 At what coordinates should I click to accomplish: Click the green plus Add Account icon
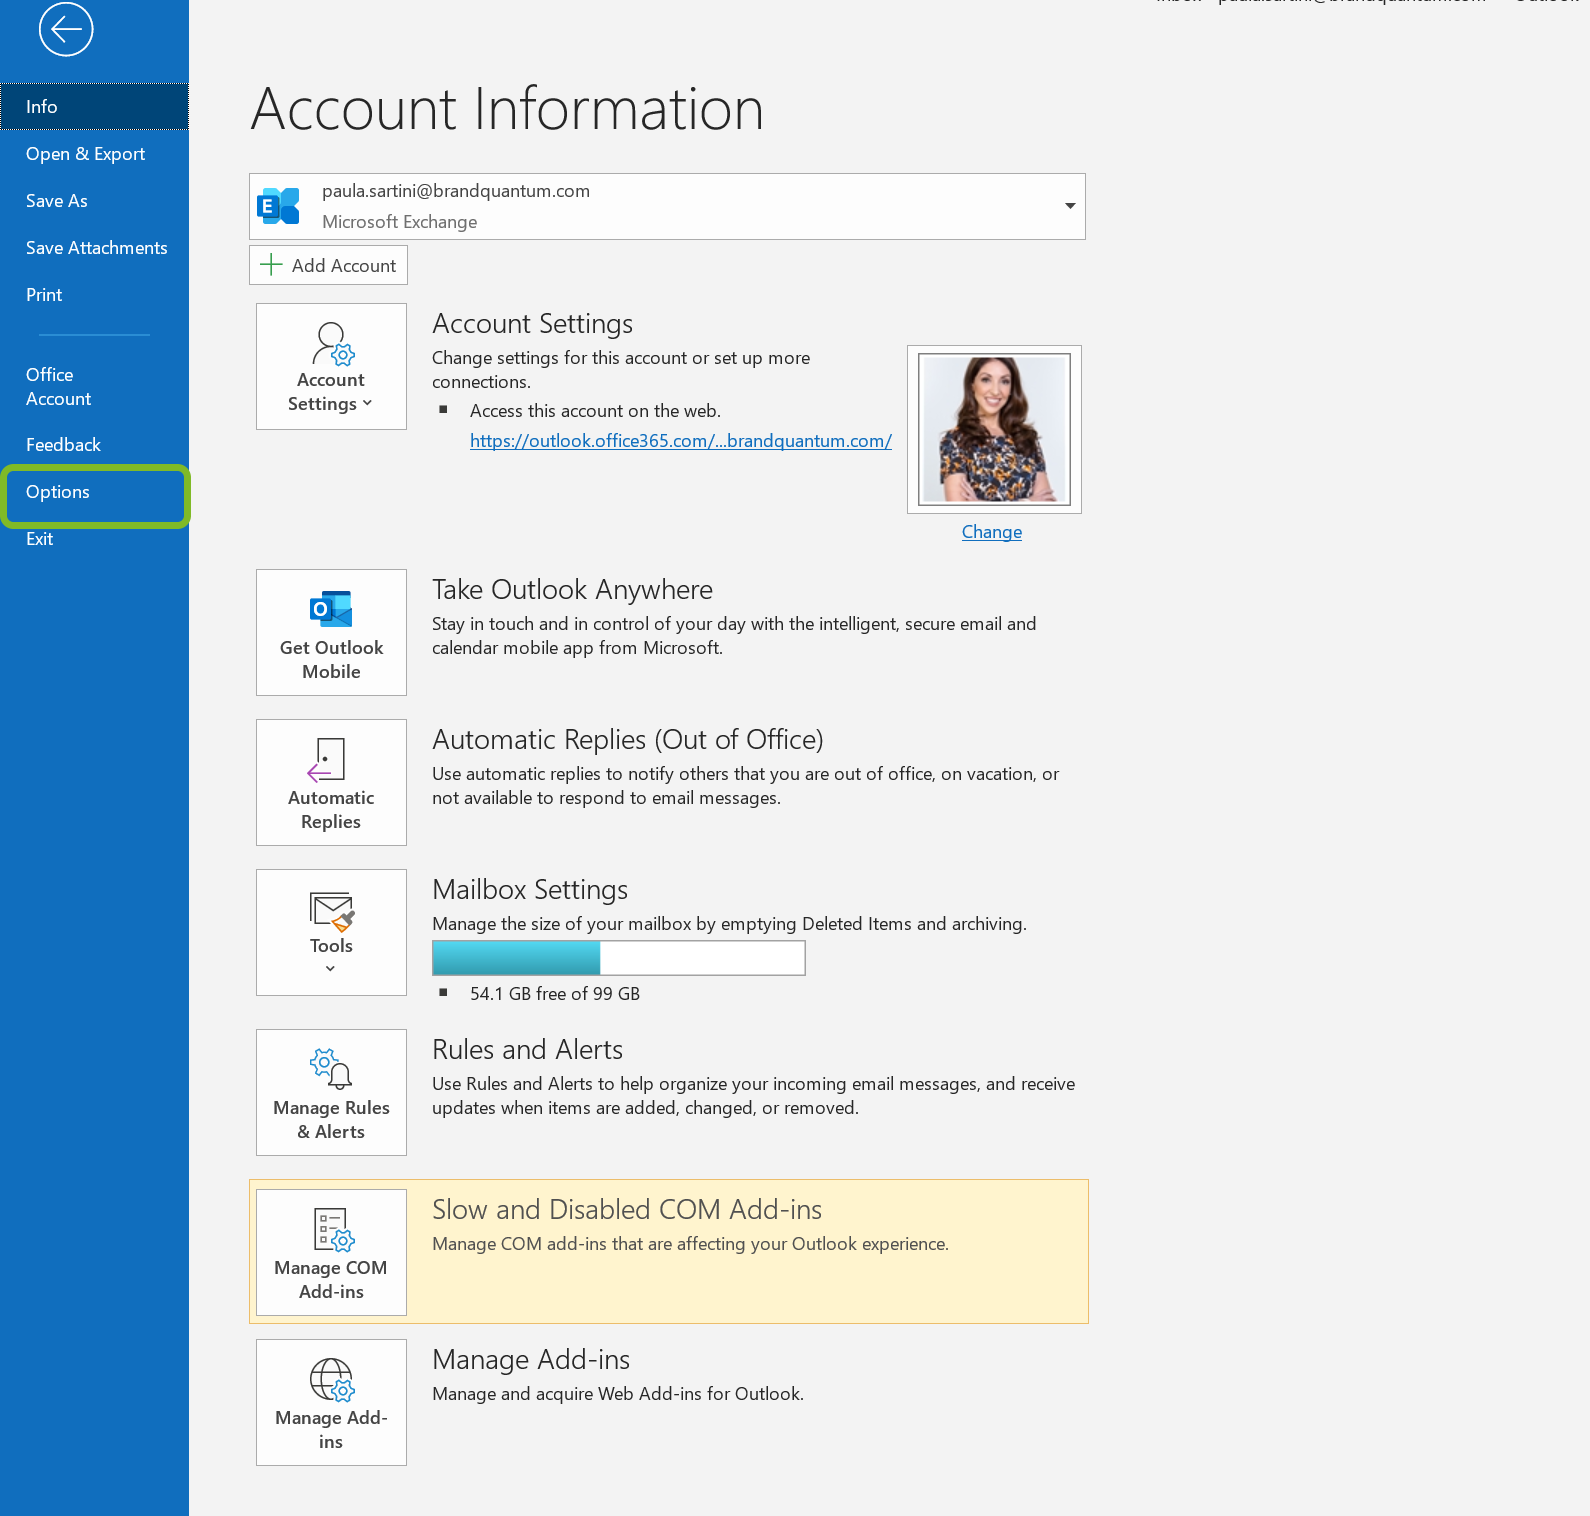point(271,265)
